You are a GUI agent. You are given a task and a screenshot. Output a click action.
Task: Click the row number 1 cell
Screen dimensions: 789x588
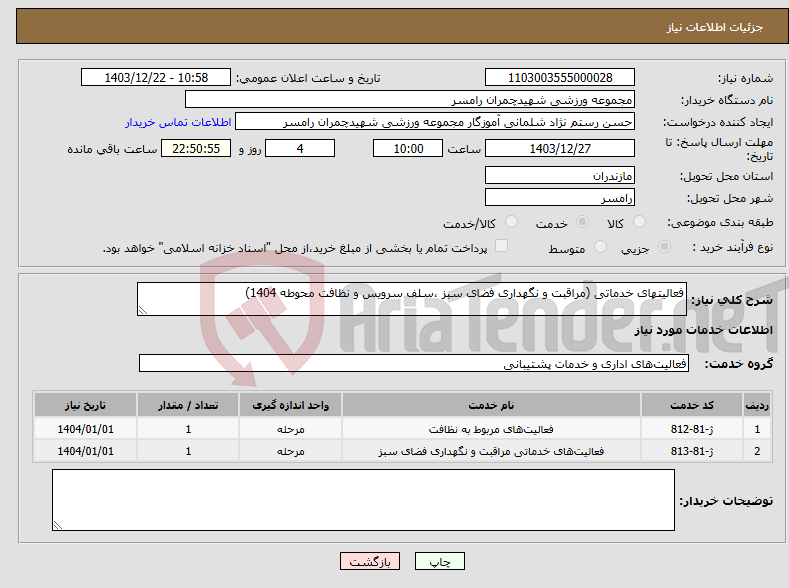[757, 429]
